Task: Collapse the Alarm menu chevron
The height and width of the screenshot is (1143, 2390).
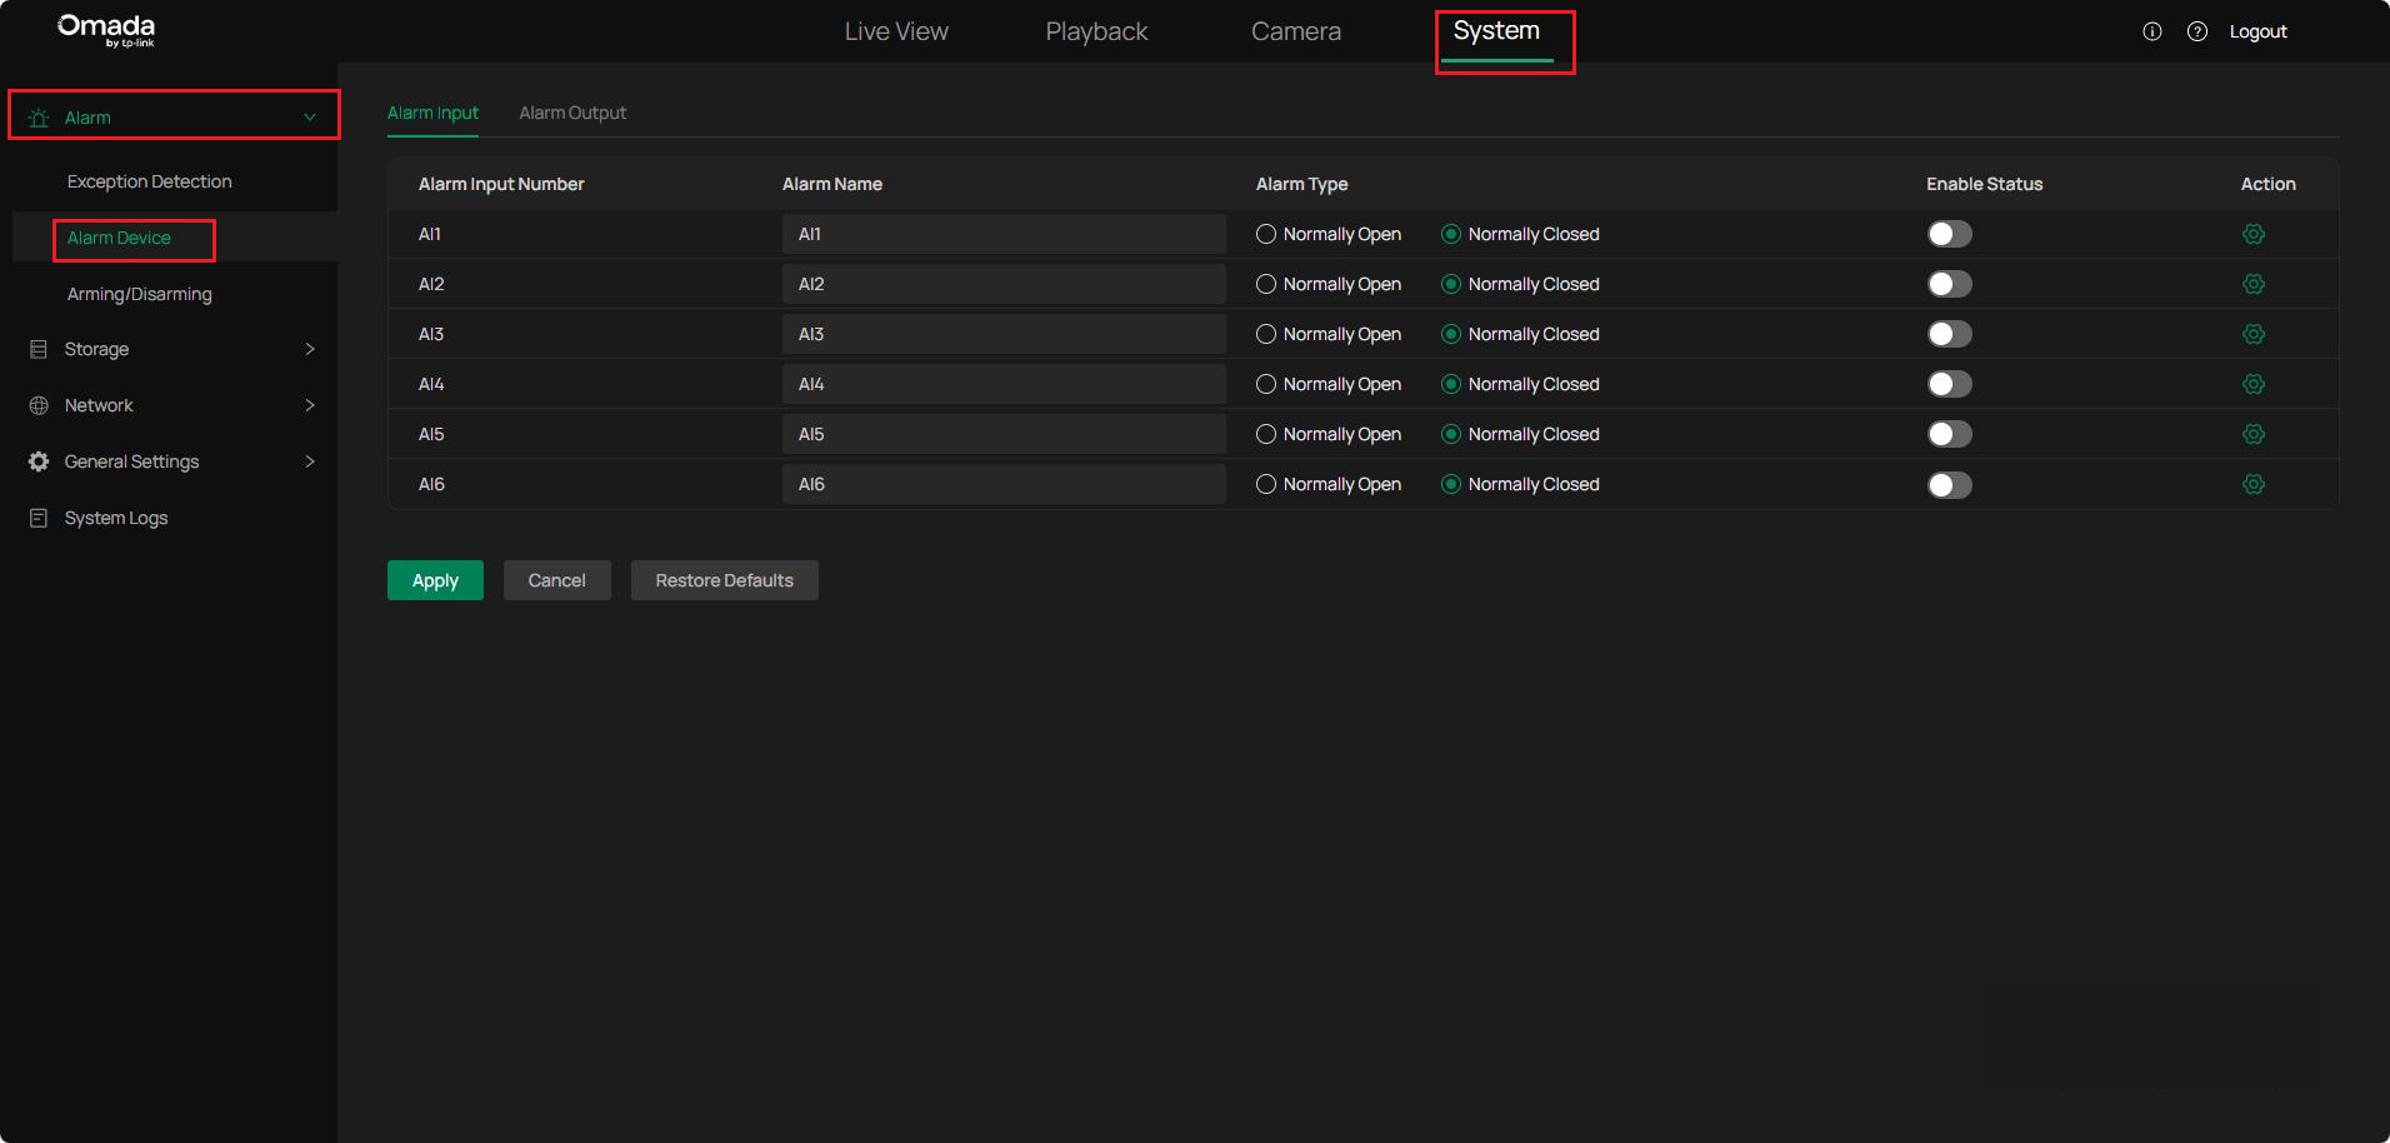Action: pyautogui.click(x=310, y=118)
